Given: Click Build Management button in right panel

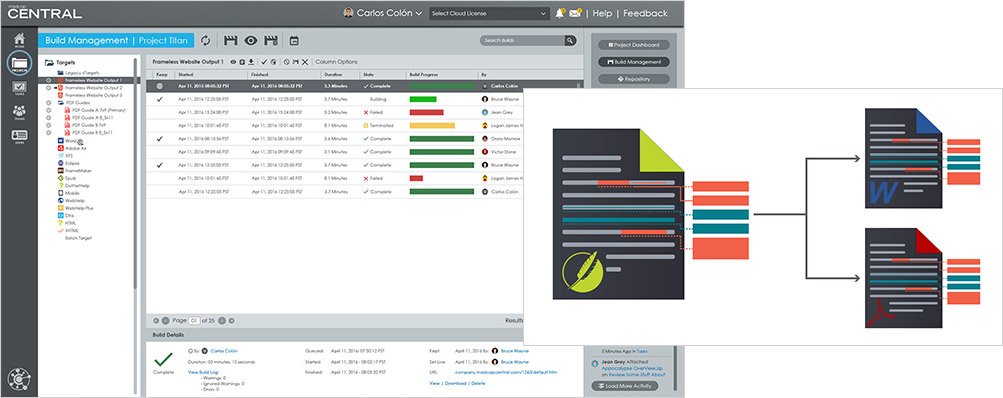Looking at the screenshot, I should pyautogui.click(x=634, y=62).
